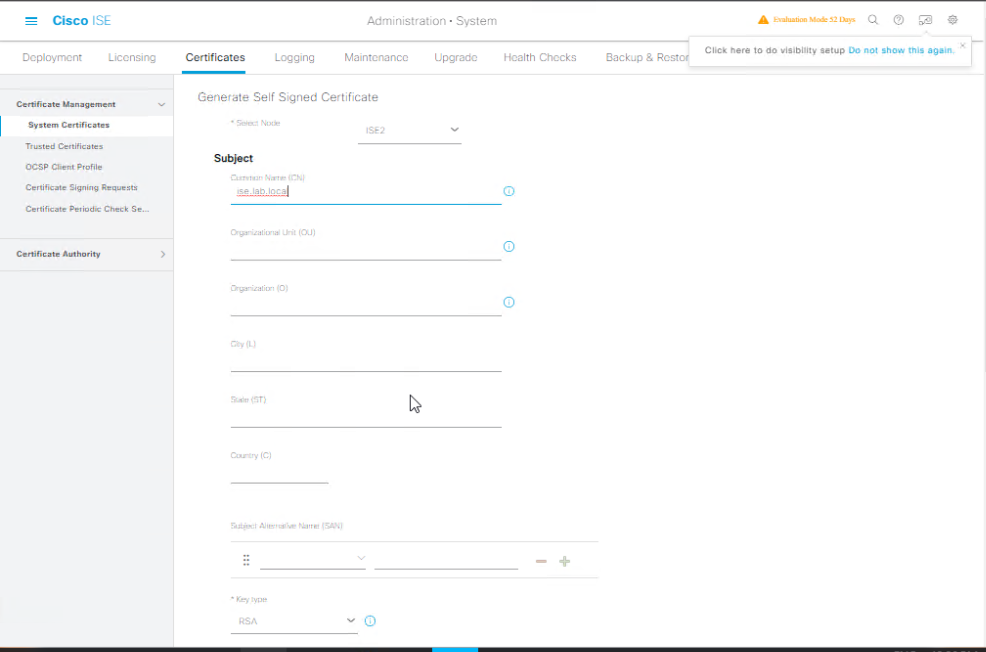Click the SAN row drag handle
Screen dimensions: 986x652
tap(246, 560)
